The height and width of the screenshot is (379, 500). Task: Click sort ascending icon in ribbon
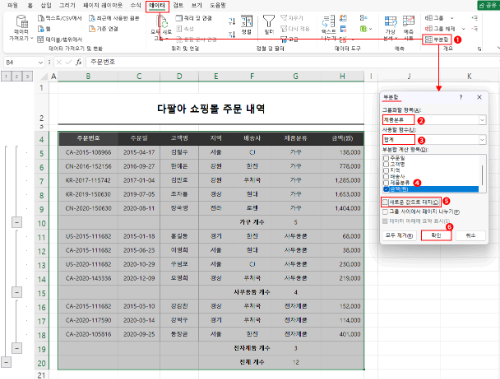(232, 21)
